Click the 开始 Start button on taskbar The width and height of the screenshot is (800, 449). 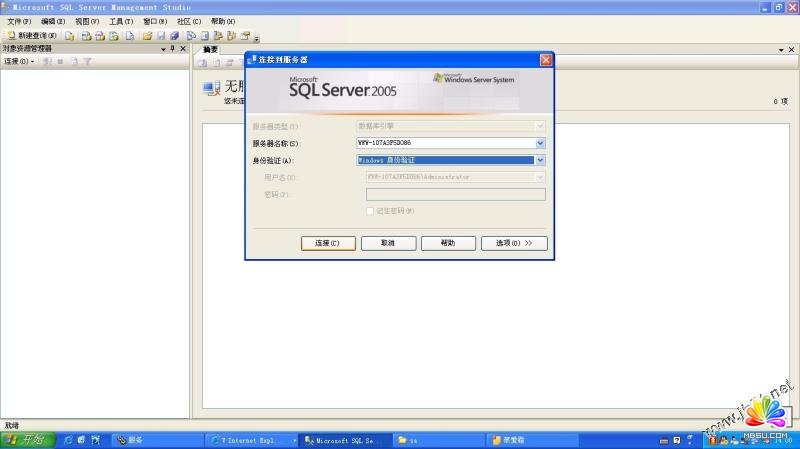tap(26, 440)
